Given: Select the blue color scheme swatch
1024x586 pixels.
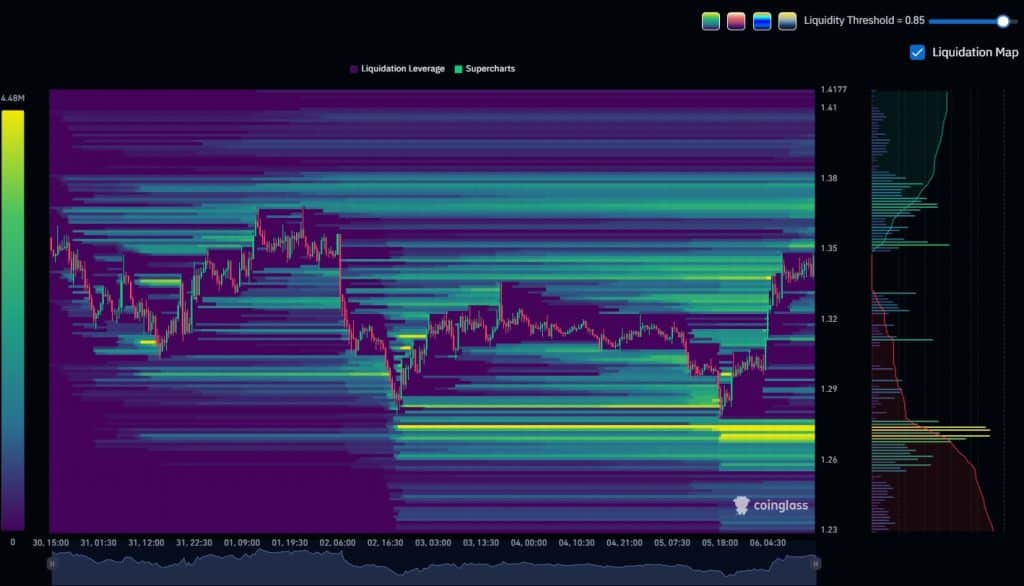Looking at the screenshot, I should [x=761, y=21].
